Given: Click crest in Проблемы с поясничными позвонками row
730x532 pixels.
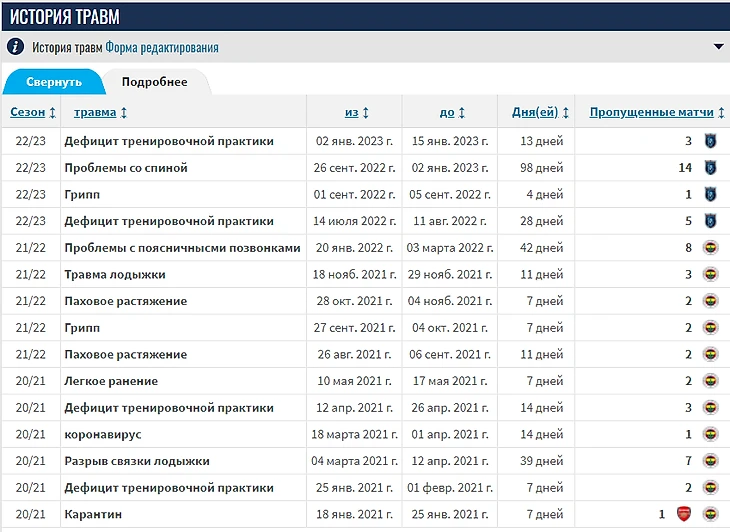Looking at the screenshot, I should pyautogui.click(x=711, y=248).
